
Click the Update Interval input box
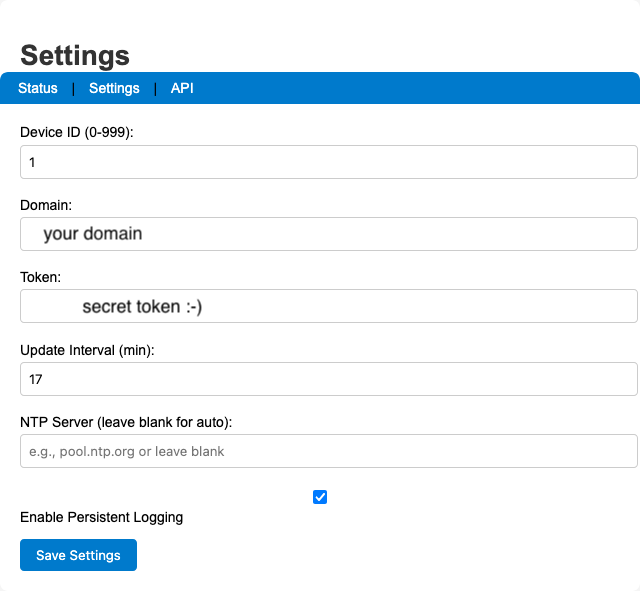tap(328, 379)
